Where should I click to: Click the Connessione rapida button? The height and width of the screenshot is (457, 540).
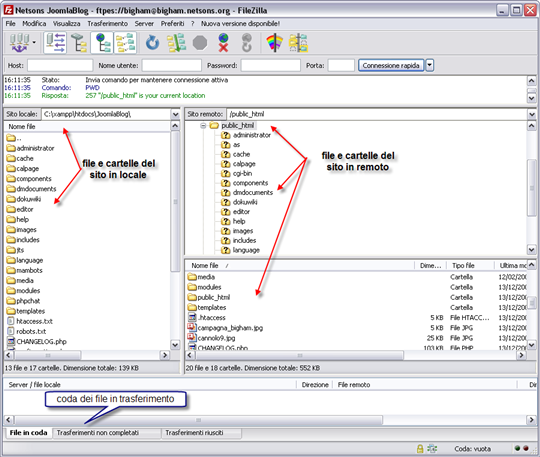tap(391, 65)
